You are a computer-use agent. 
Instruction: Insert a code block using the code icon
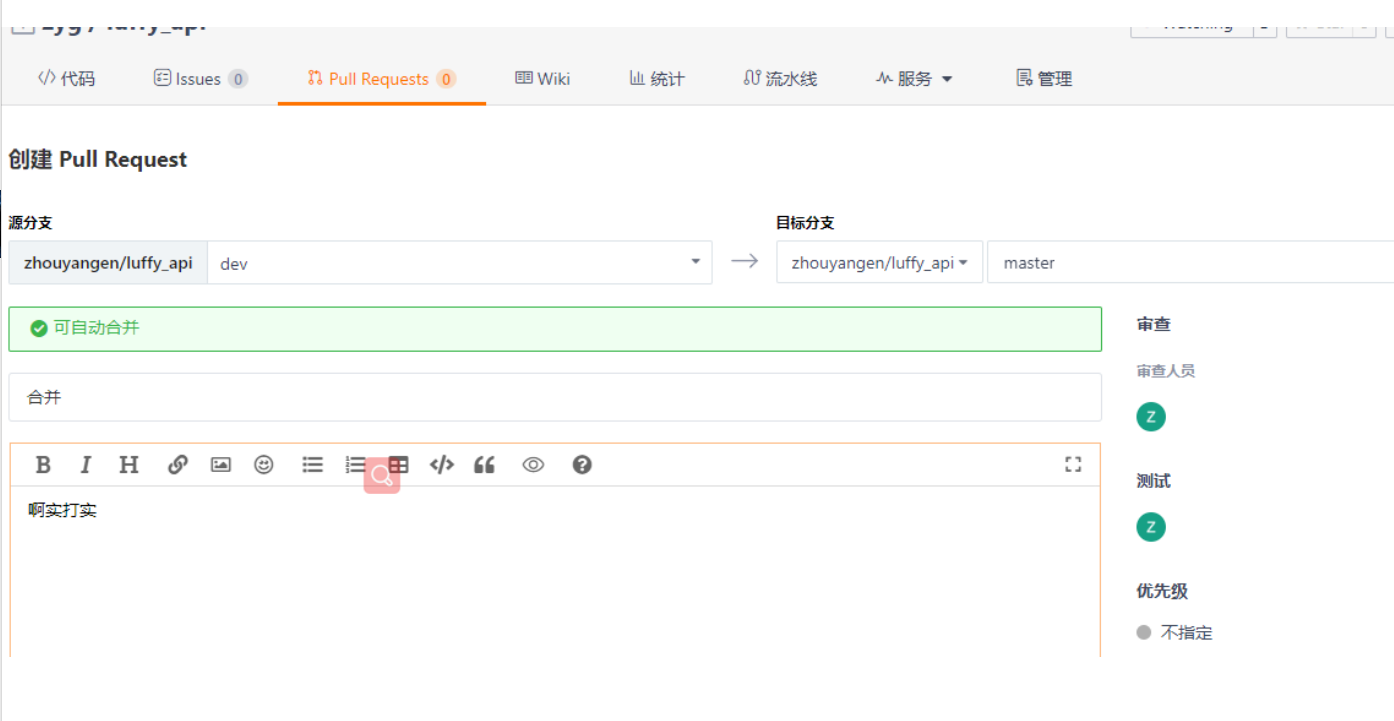tap(442, 464)
